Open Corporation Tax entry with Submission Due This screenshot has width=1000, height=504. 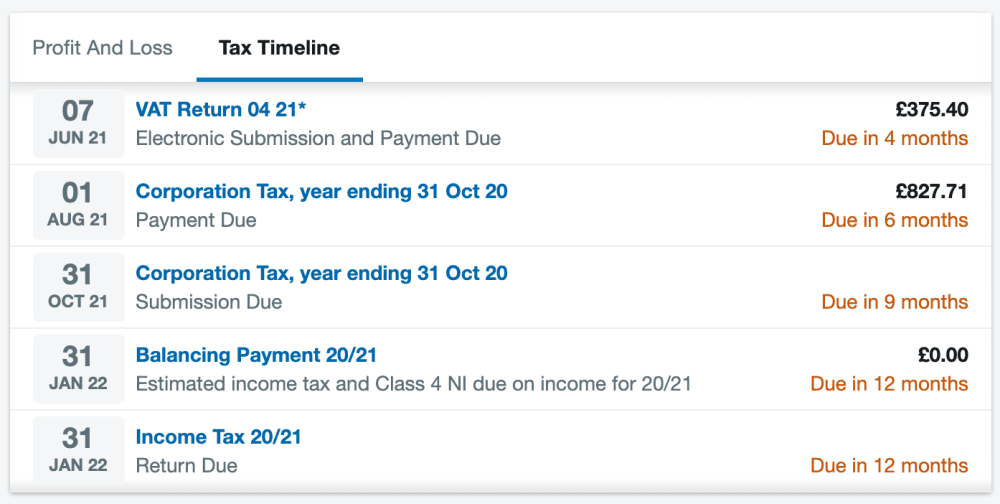click(321, 273)
